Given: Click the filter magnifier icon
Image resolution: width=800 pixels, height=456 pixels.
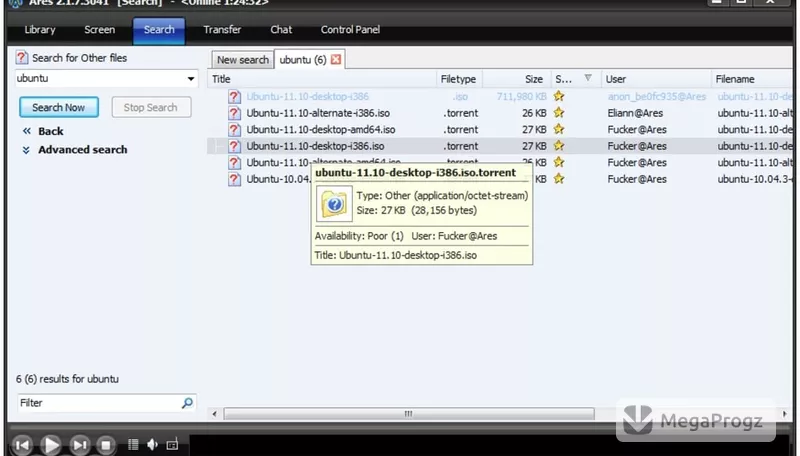Looking at the screenshot, I should (187, 403).
